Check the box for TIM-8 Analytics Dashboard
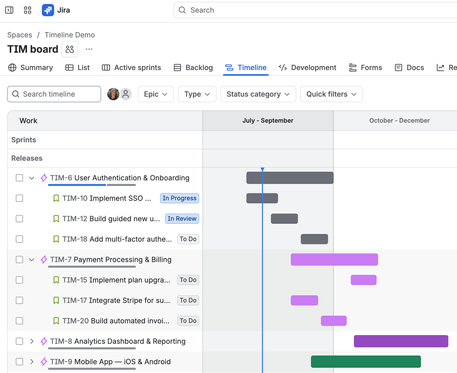Image resolution: width=457 pixels, height=373 pixels. pos(19,341)
